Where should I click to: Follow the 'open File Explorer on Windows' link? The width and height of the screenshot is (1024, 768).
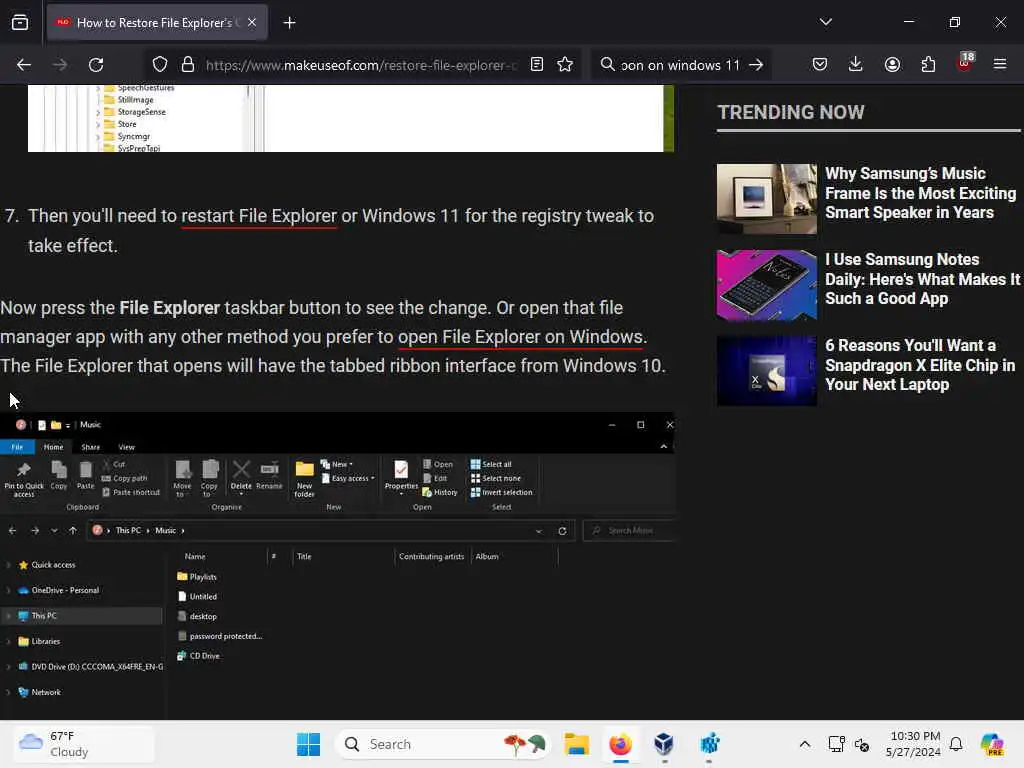[x=520, y=337]
